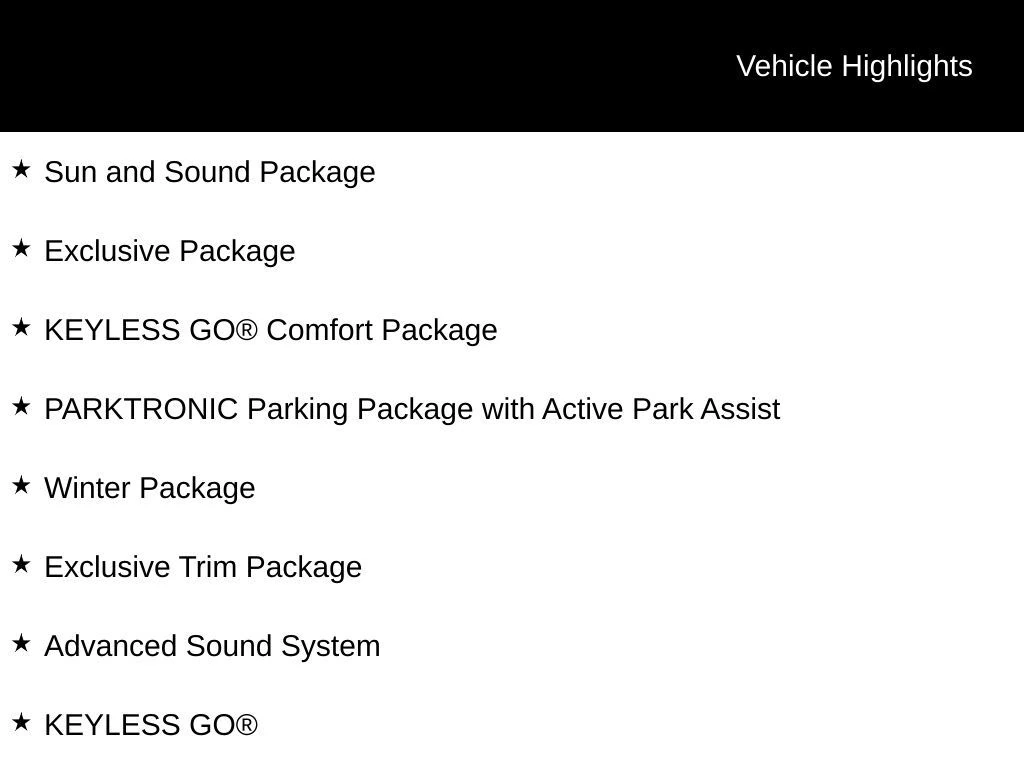Select the star bullet next to Winter Package

(21, 486)
